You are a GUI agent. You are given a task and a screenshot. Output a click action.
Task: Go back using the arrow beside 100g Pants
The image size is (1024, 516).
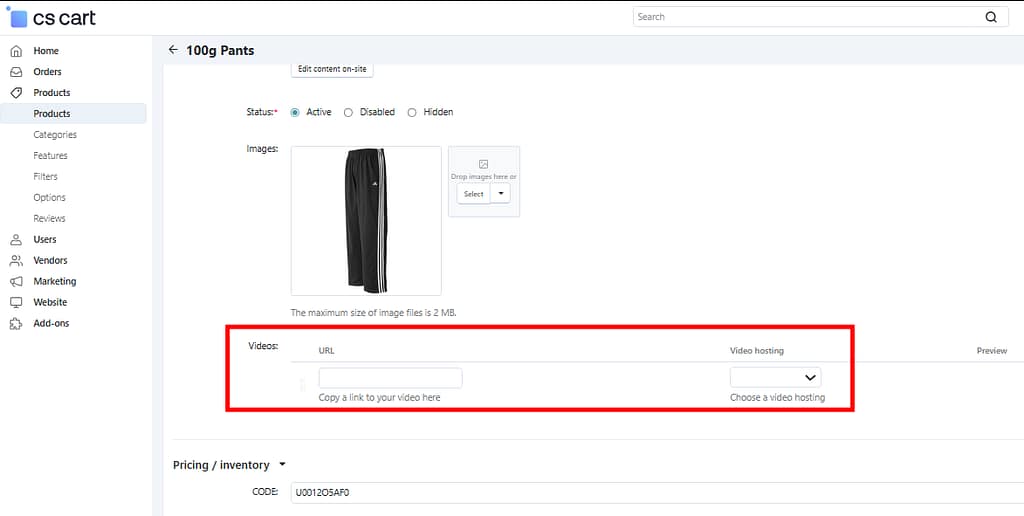(172, 50)
